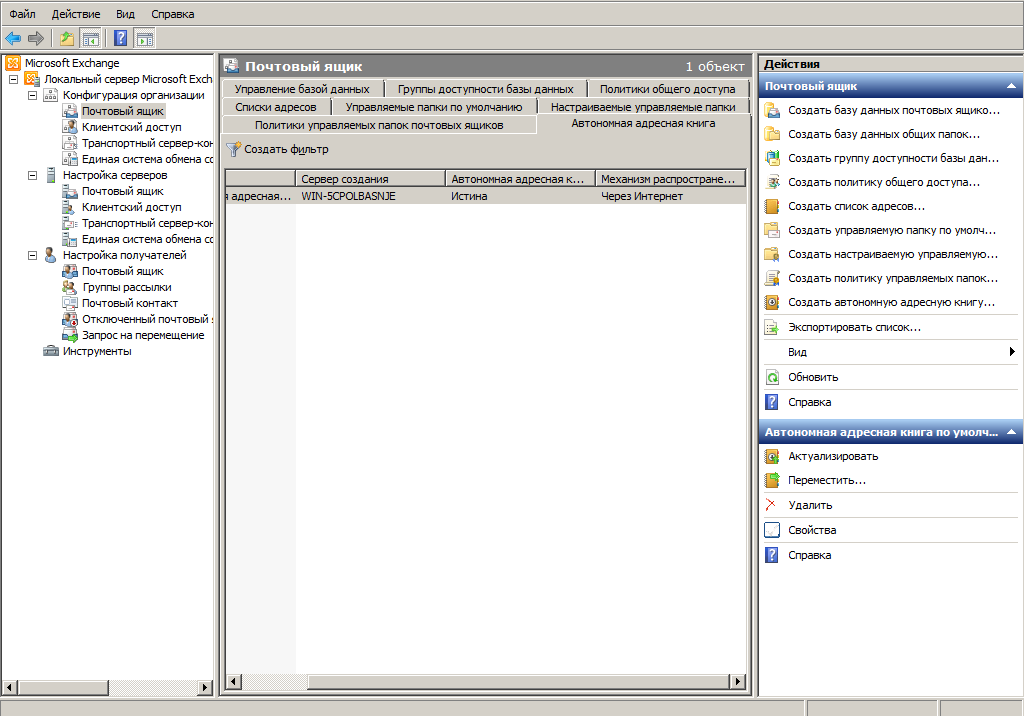The height and width of the screenshot is (716, 1024).
Task: Click the blue Help toolbar icon
Action: point(120,38)
